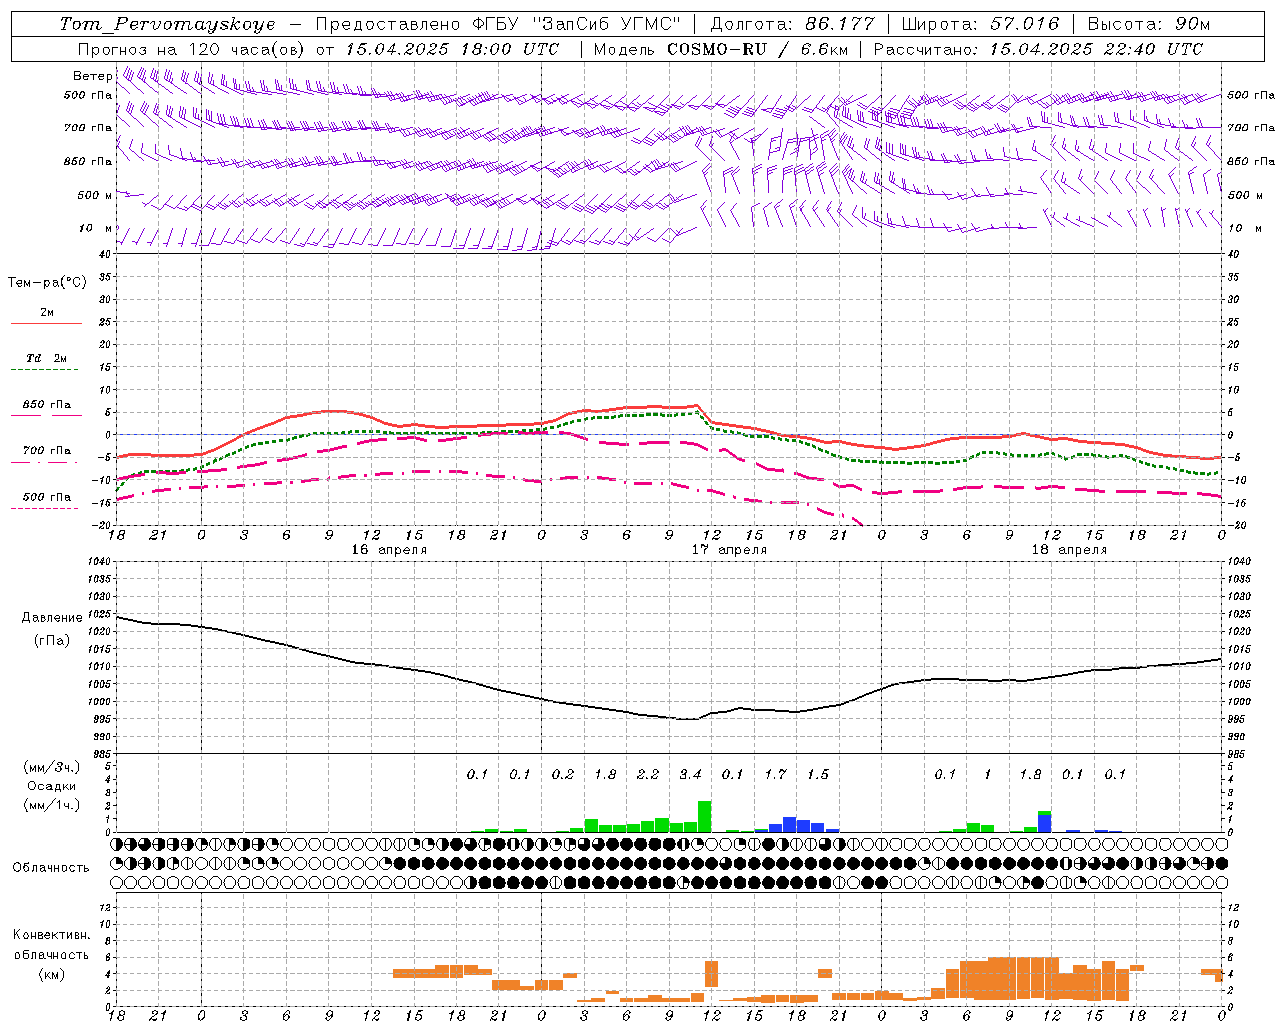Click the date label 18 апреля
This screenshot has width=1280, height=1024.
1069,550
